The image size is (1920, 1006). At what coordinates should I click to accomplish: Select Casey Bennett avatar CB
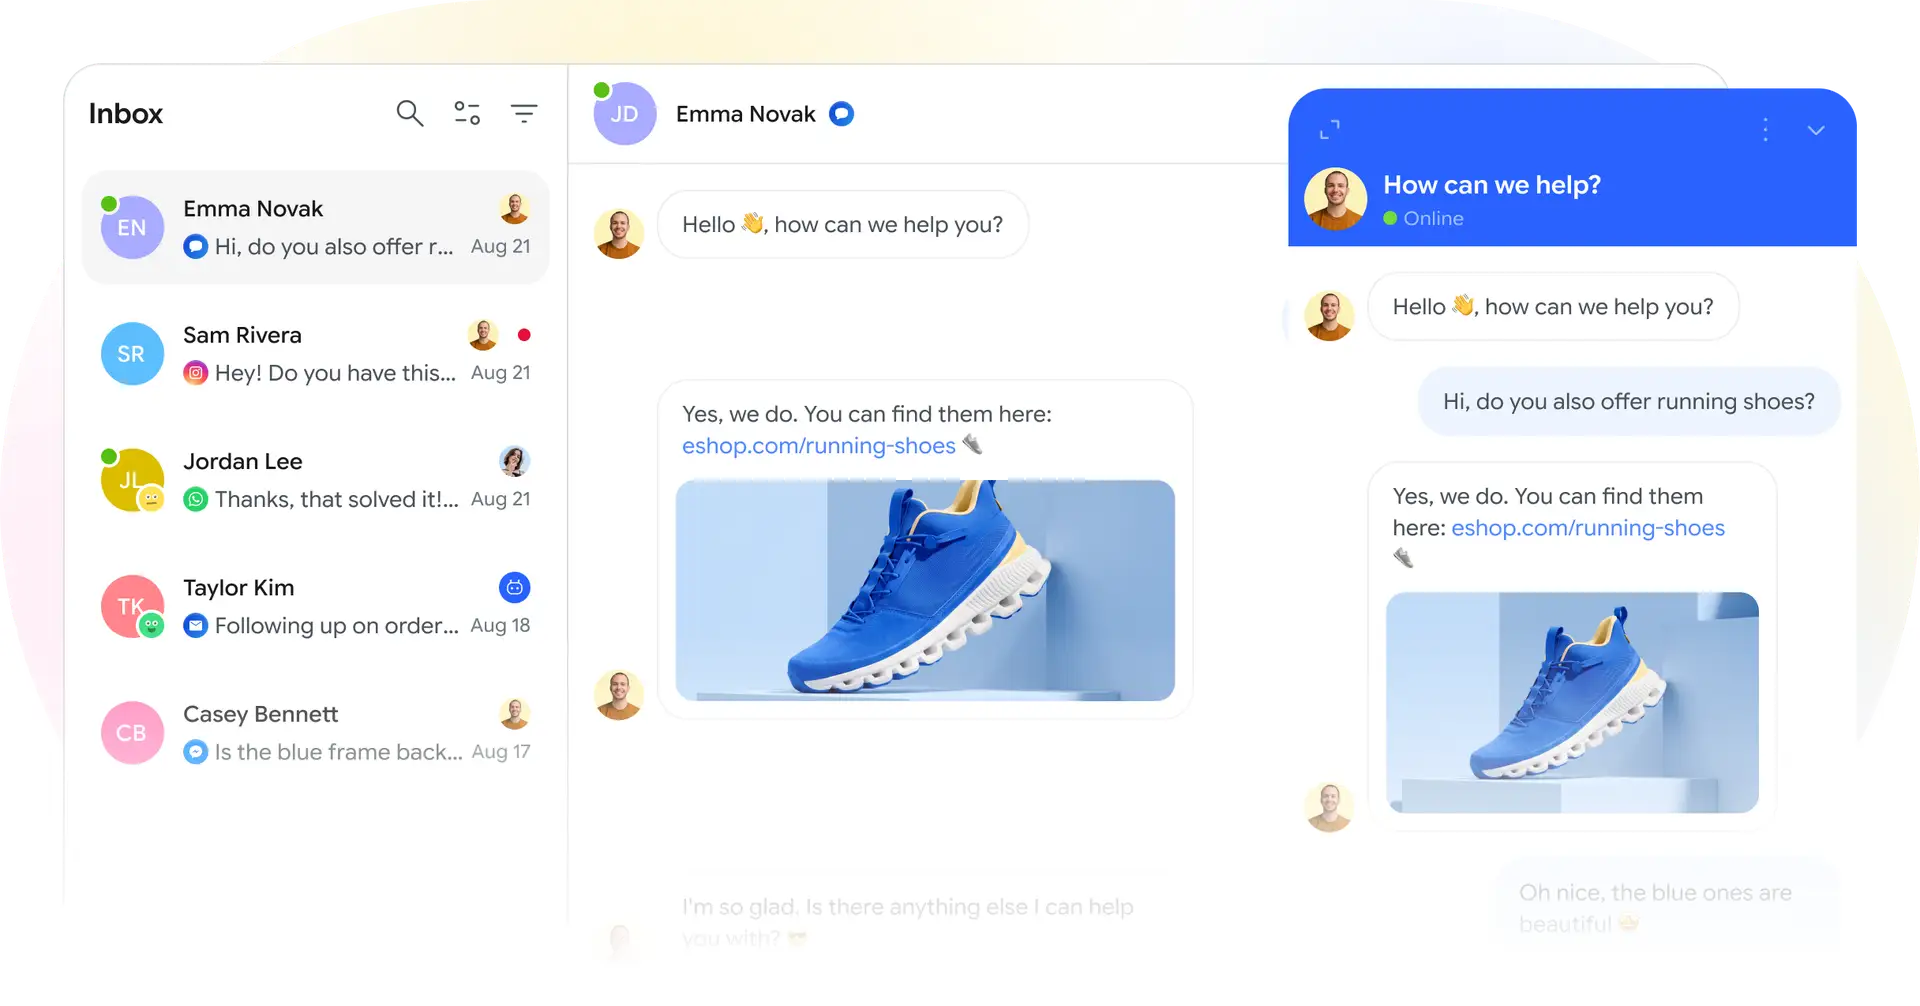point(132,732)
